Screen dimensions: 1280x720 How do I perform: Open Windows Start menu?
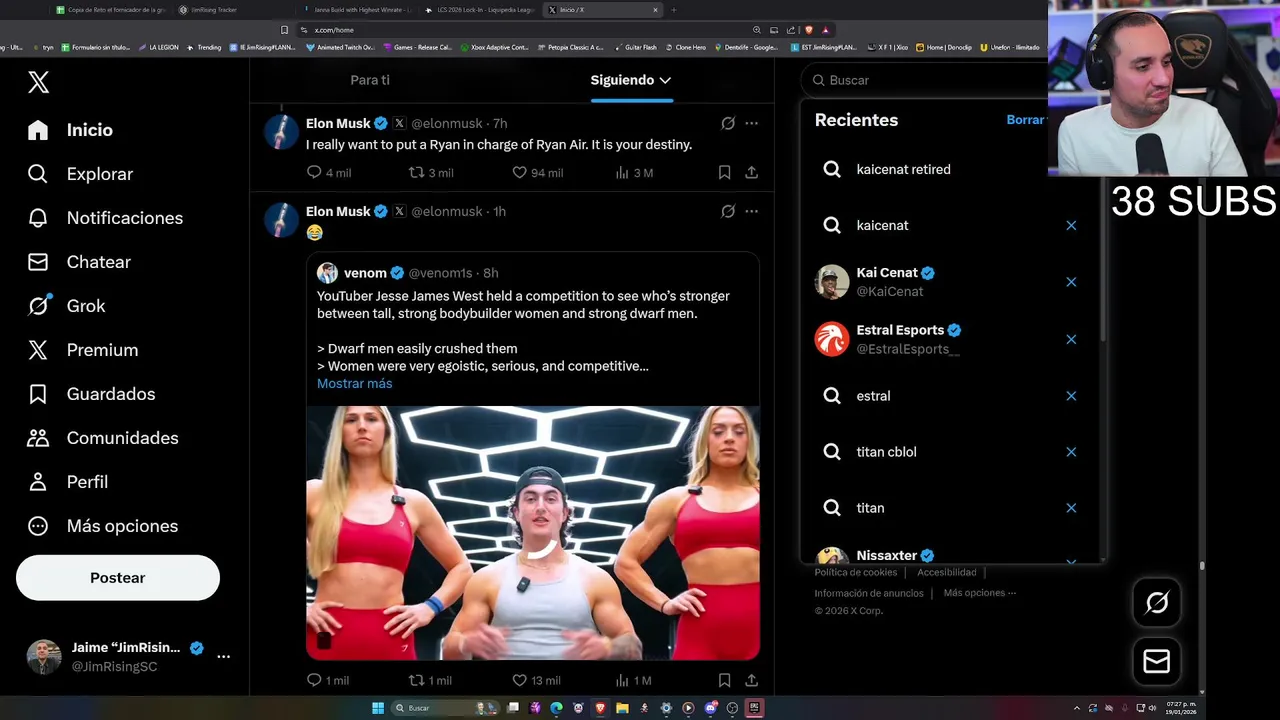coord(378,708)
